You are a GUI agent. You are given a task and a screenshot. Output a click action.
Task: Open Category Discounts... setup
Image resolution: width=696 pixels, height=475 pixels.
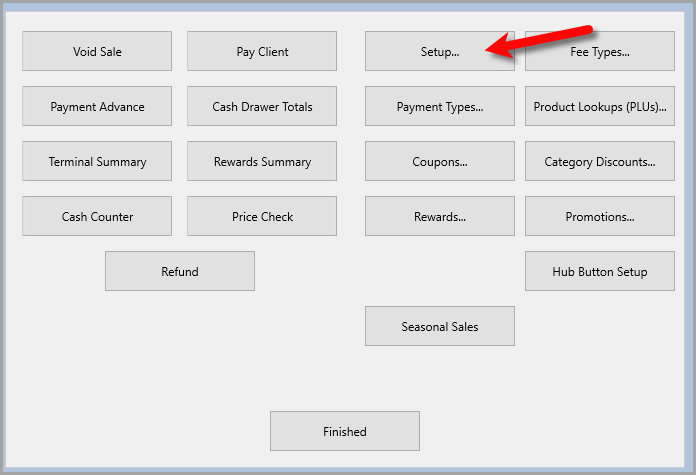tap(600, 161)
